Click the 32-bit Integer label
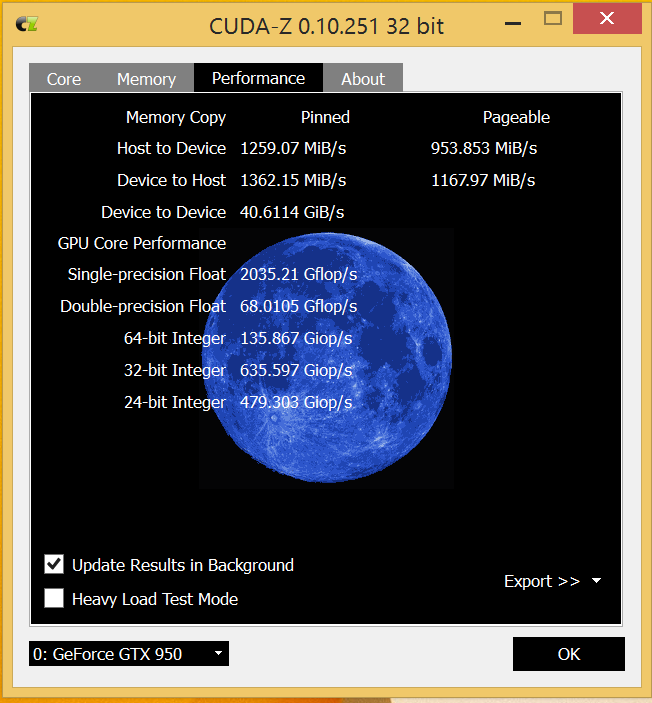 tap(175, 370)
